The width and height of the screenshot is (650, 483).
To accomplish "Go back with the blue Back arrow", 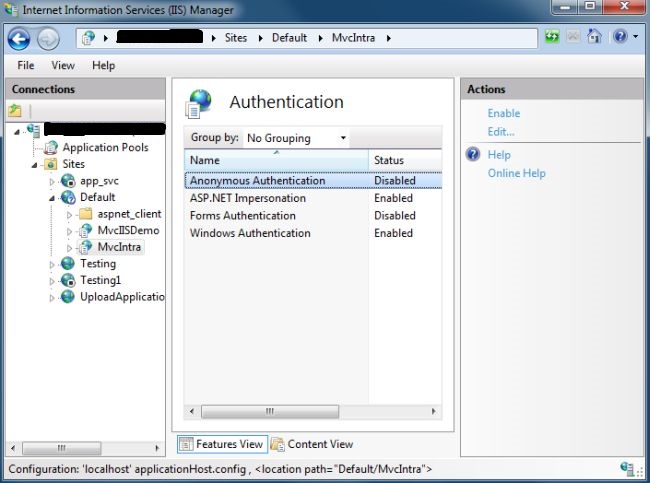I will pos(19,39).
